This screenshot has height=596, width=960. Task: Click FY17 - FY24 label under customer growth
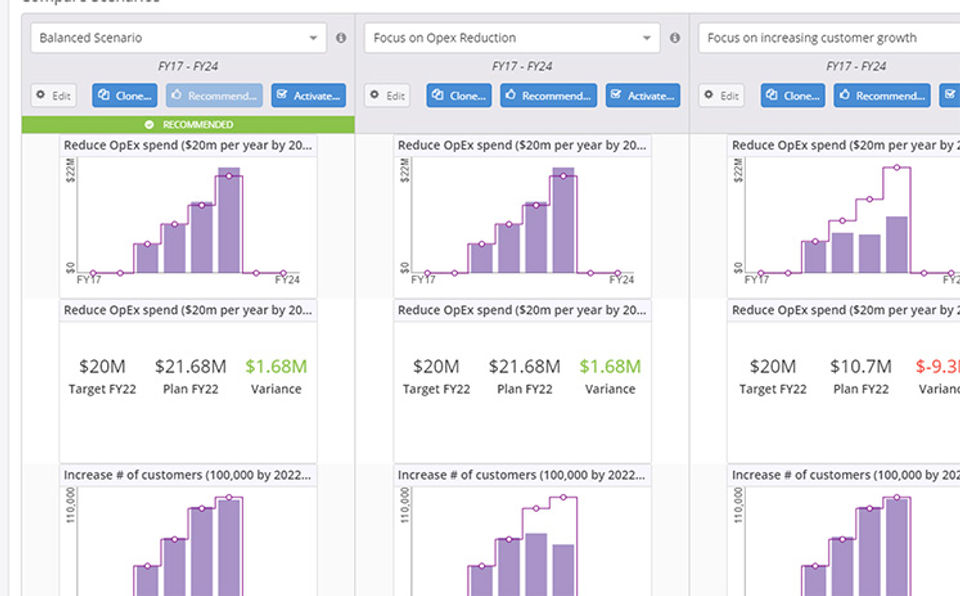[x=856, y=66]
